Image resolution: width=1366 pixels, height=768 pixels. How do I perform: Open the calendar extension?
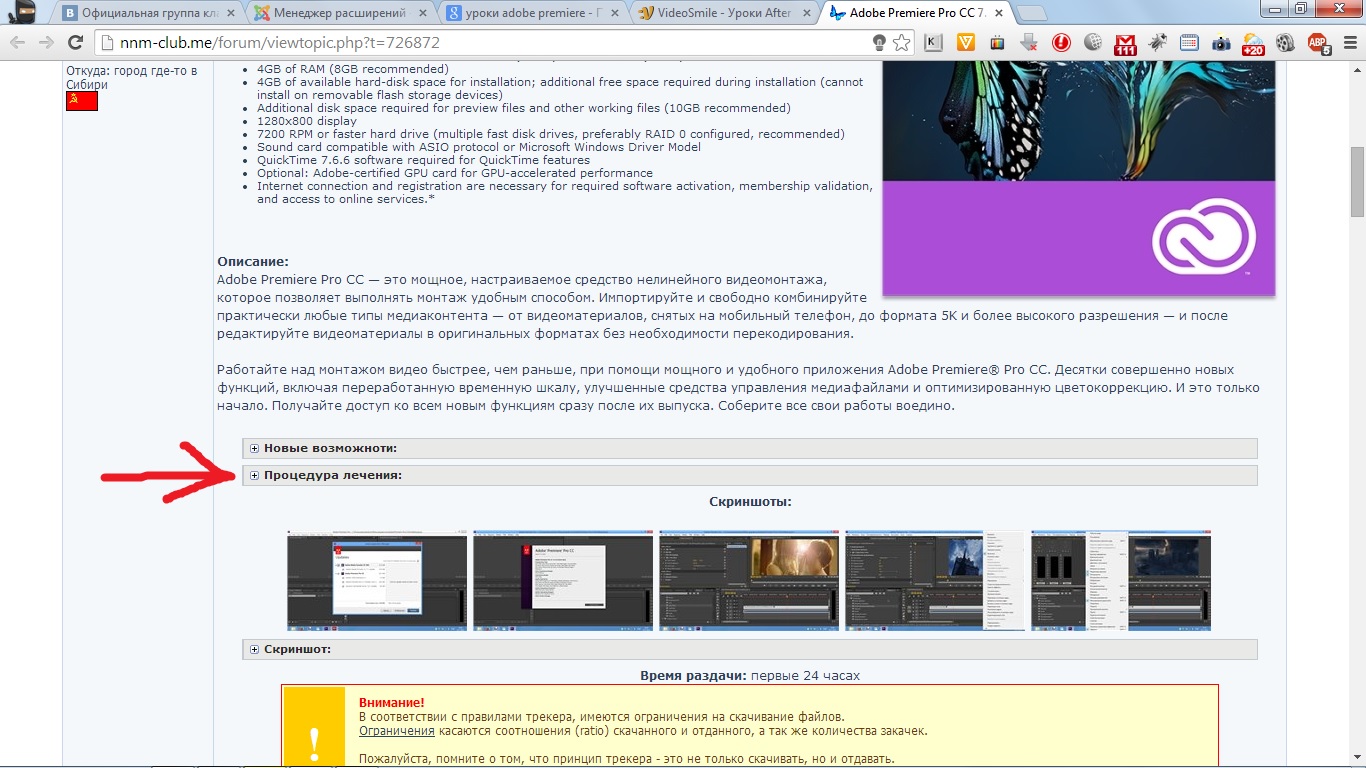1189,43
